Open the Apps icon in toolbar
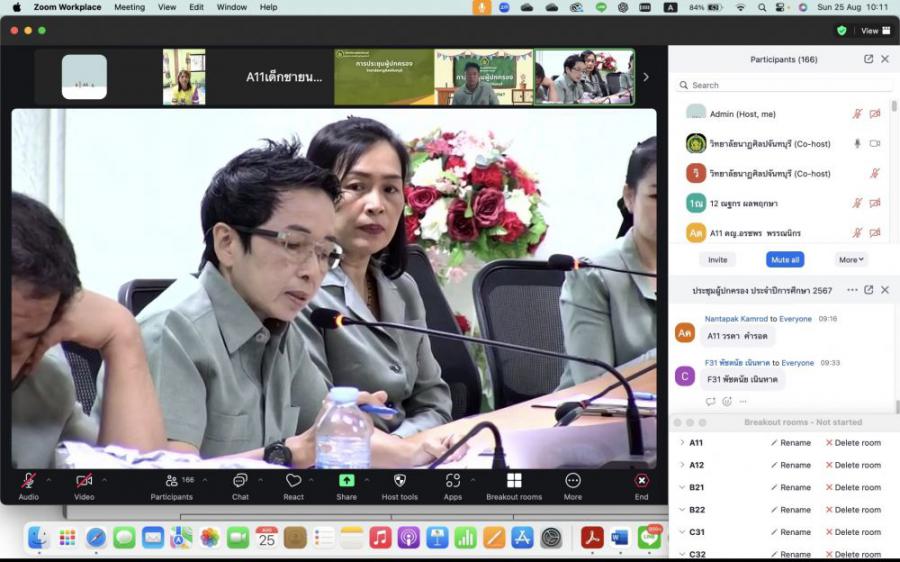900x562 pixels. coord(452,481)
